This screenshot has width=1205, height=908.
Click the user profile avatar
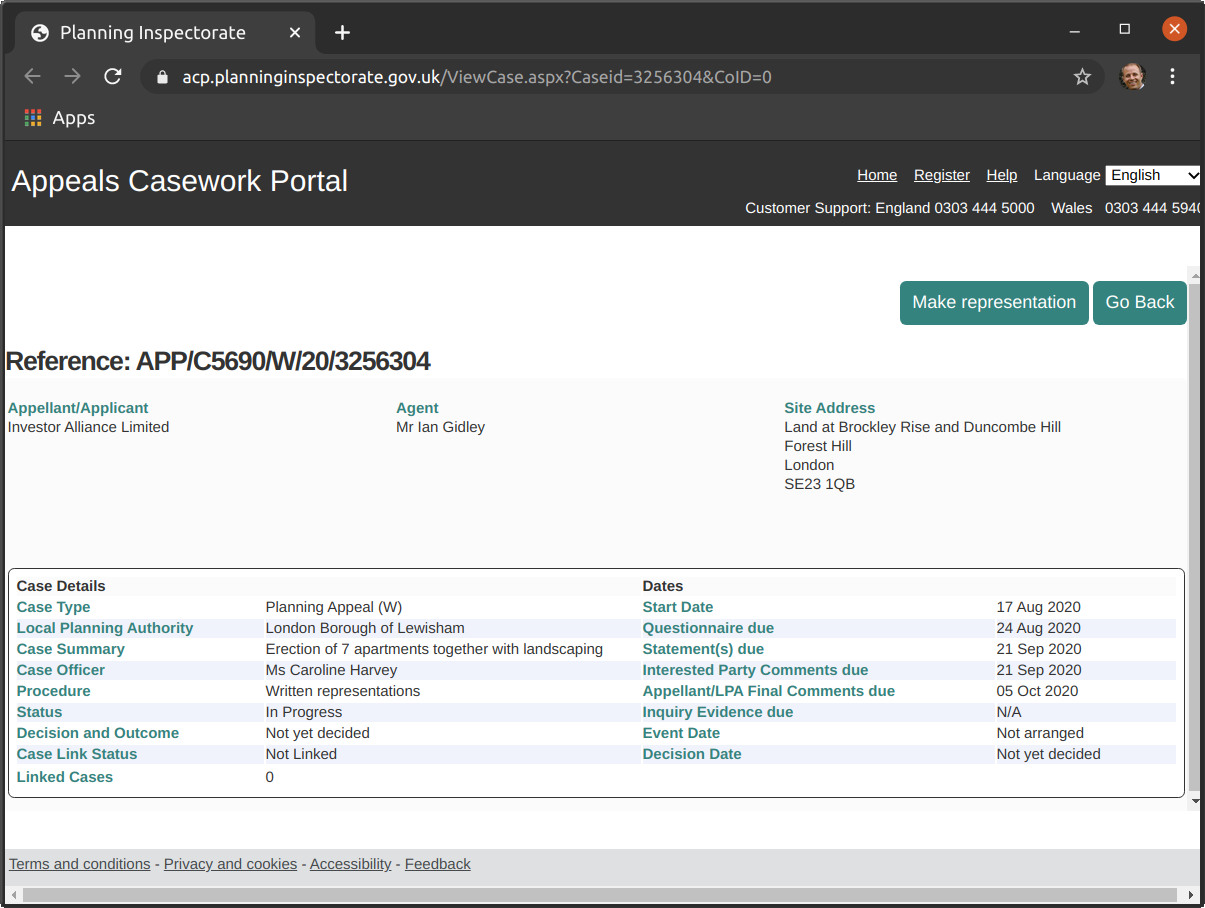(x=1132, y=77)
